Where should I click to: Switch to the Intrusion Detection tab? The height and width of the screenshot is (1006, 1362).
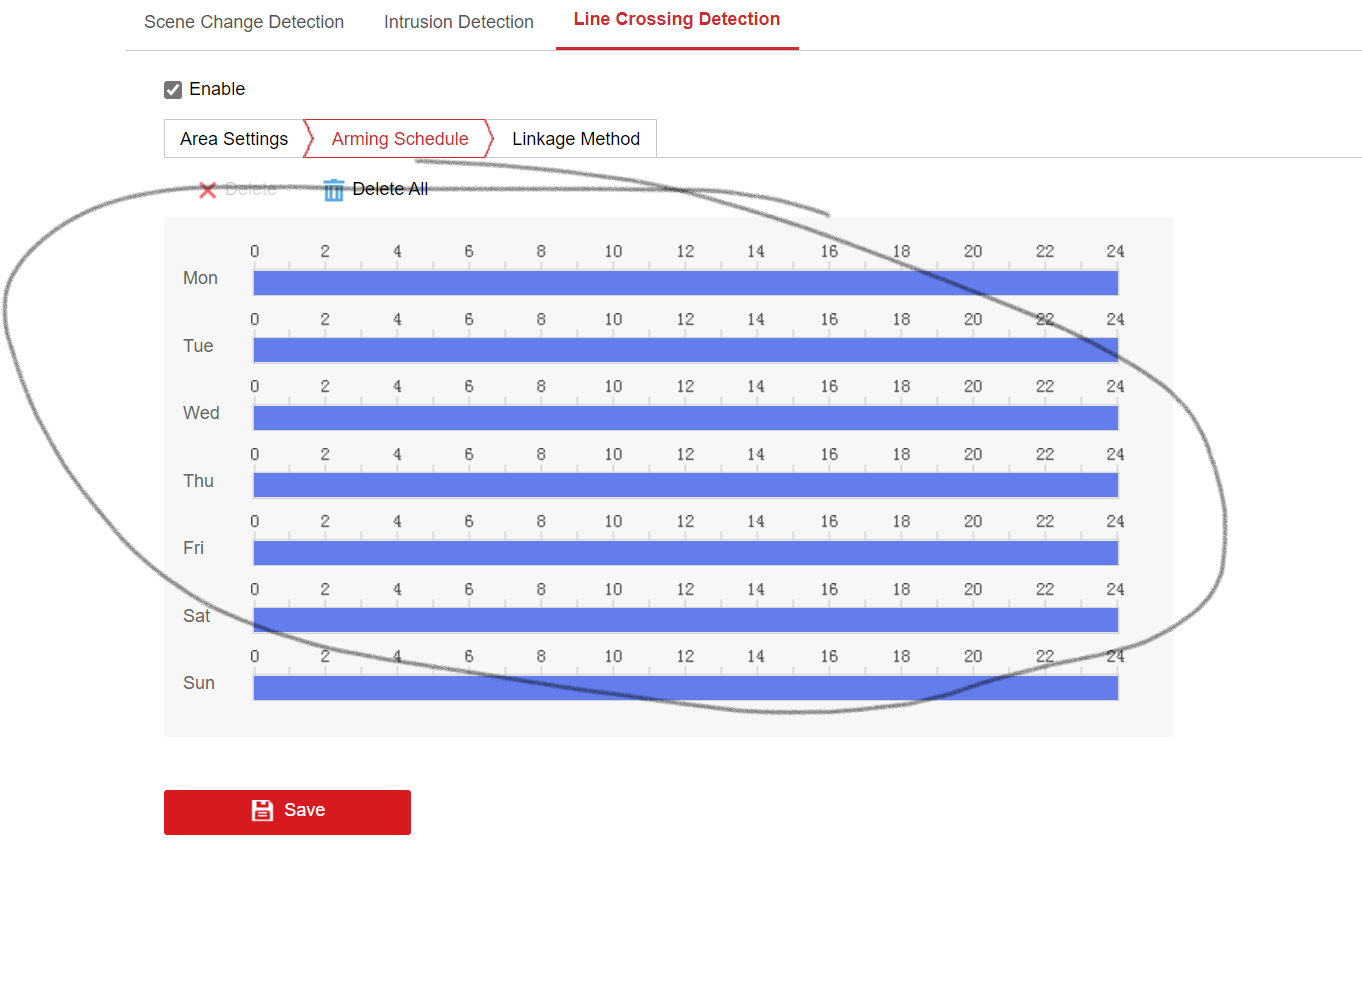458,22
